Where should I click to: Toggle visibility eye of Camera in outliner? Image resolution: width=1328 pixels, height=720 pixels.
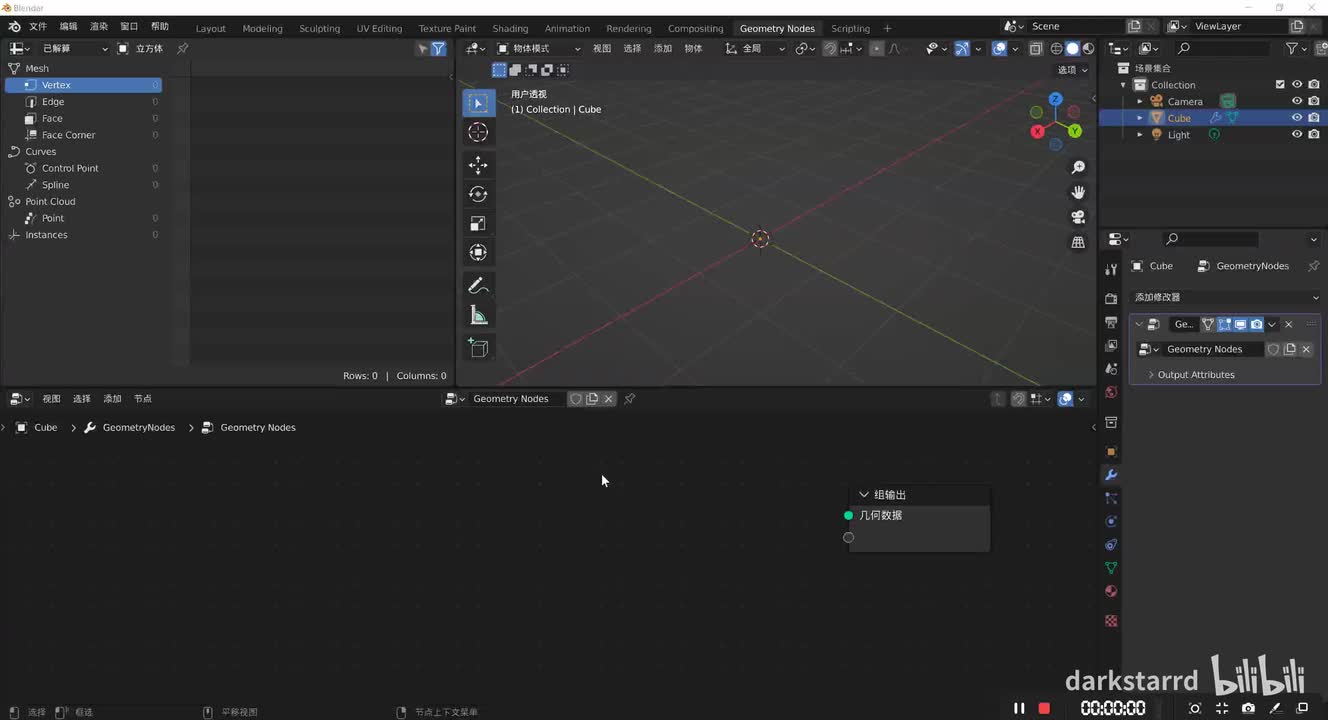pos(1297,101)
